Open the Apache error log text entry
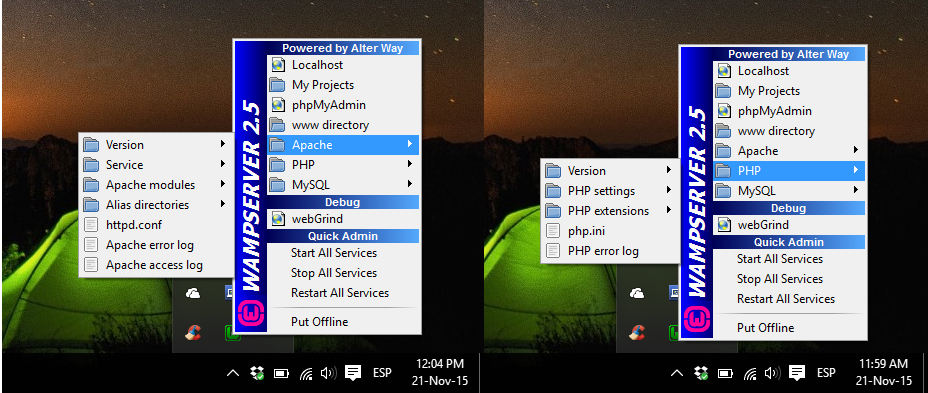 pyautogui.click(x=150, y=245)
